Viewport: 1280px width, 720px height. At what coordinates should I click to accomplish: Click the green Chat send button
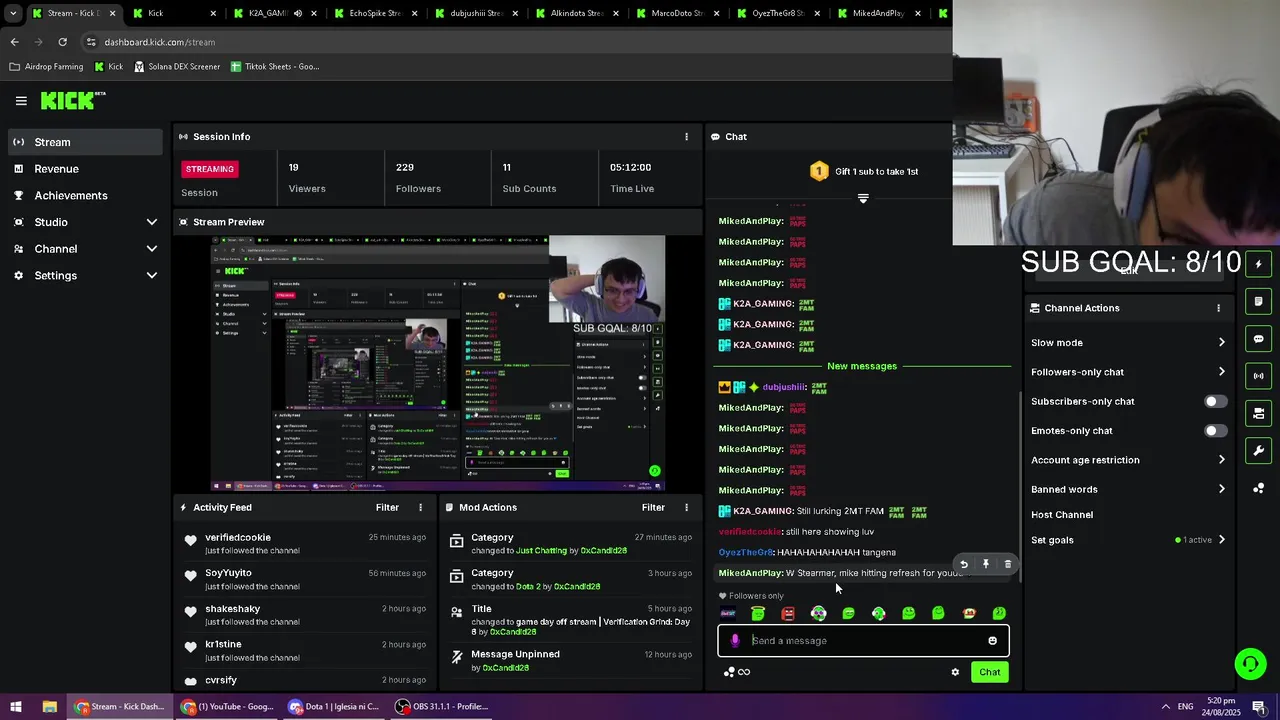(989, 672)
